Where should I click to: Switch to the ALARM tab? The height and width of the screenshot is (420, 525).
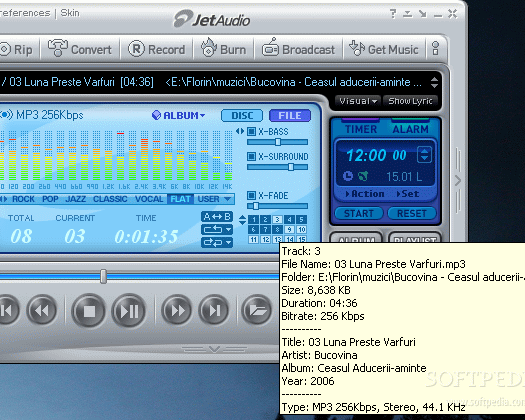point(410,129)
